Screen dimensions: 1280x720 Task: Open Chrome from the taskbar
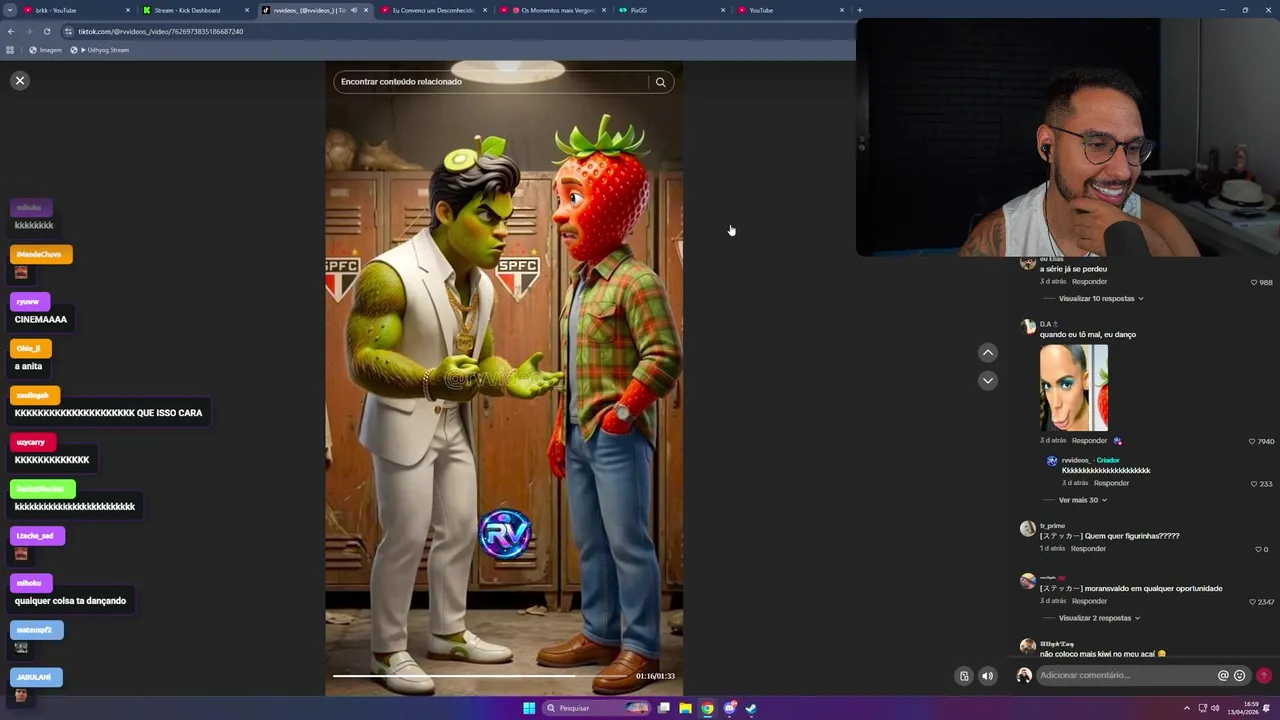point(708,708)
